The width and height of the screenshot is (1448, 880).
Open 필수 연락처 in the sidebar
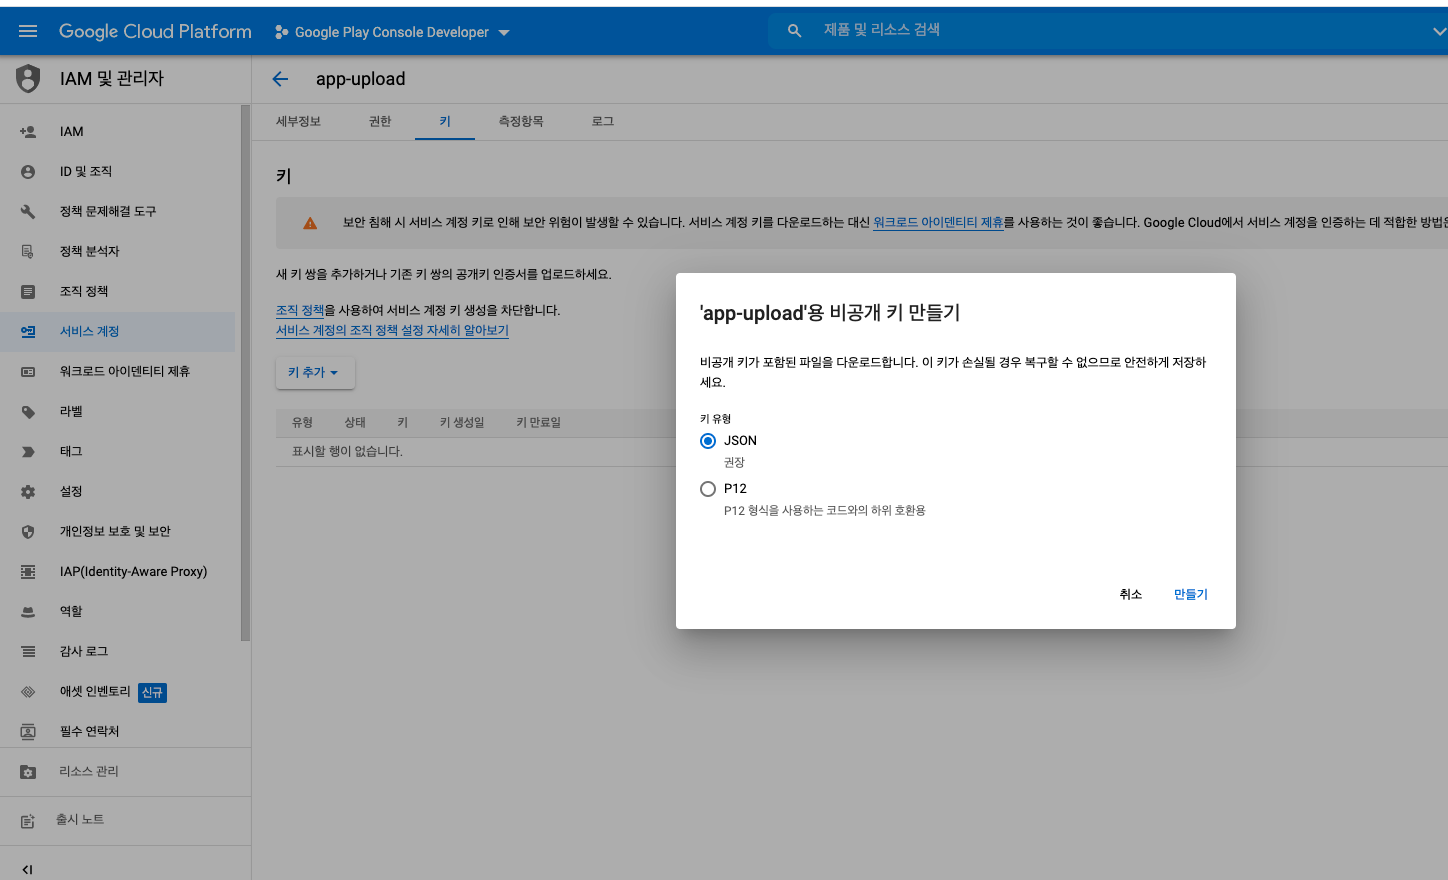click(x=118, y=731)
